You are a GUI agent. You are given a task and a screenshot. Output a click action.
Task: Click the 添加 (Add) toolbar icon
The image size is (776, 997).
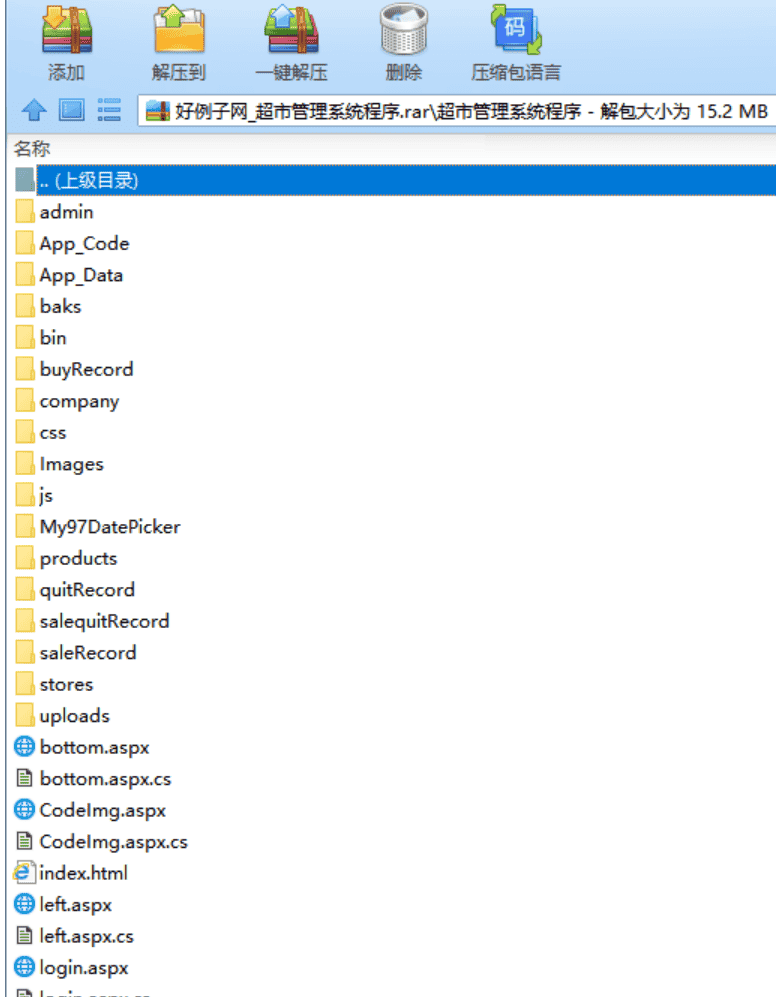[x=67, y=30]
